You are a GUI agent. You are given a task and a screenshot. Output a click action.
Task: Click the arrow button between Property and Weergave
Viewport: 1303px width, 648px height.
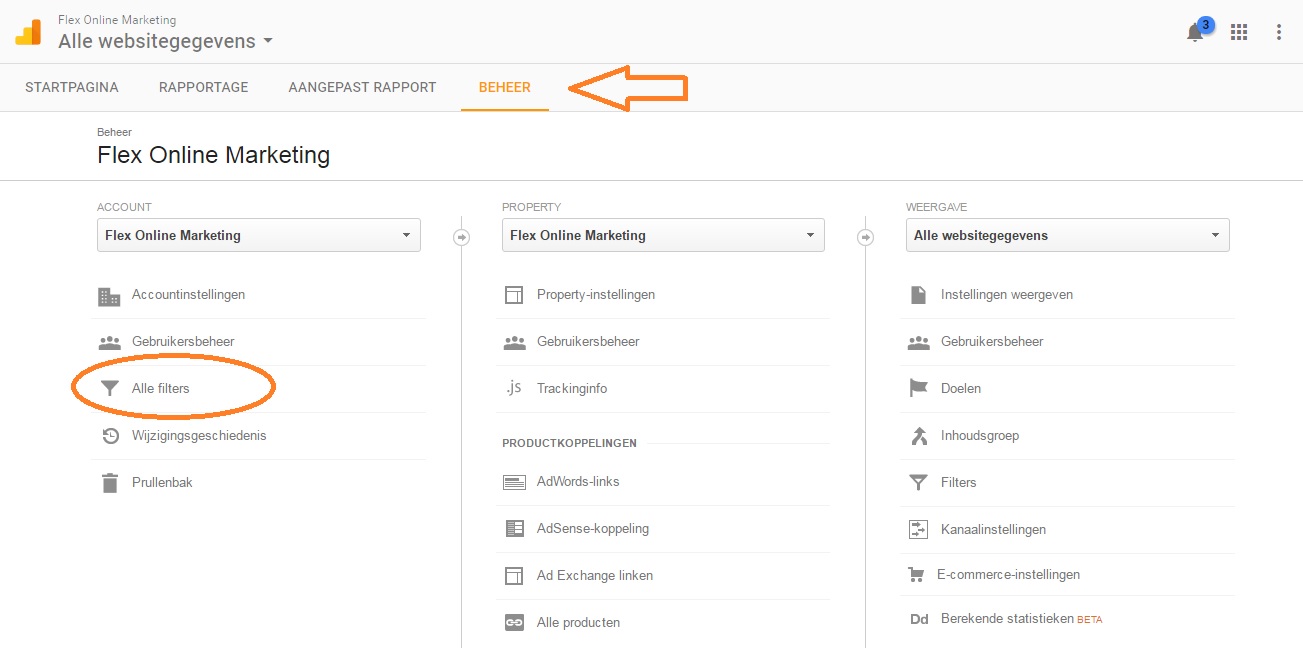click(x=865, y=237)
